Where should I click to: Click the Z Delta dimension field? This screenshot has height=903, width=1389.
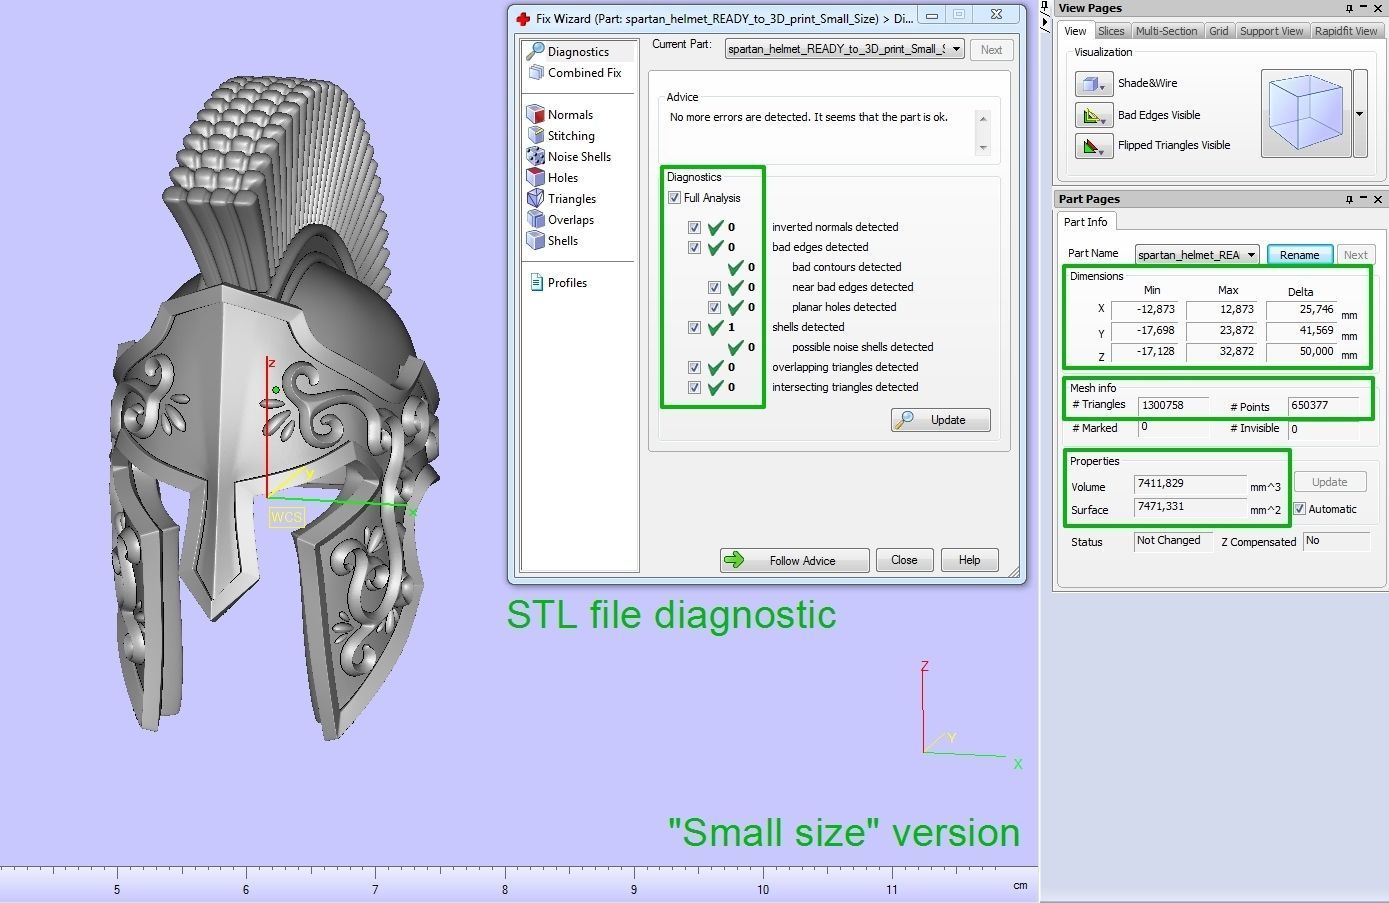[x=1302, y=352]
